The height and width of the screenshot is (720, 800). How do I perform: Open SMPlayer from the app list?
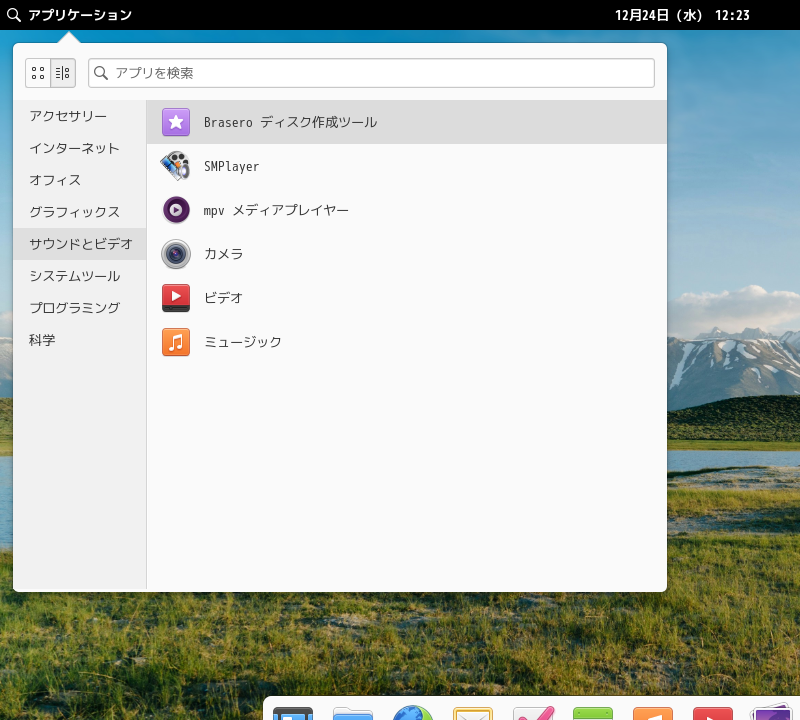pos(231,166)
